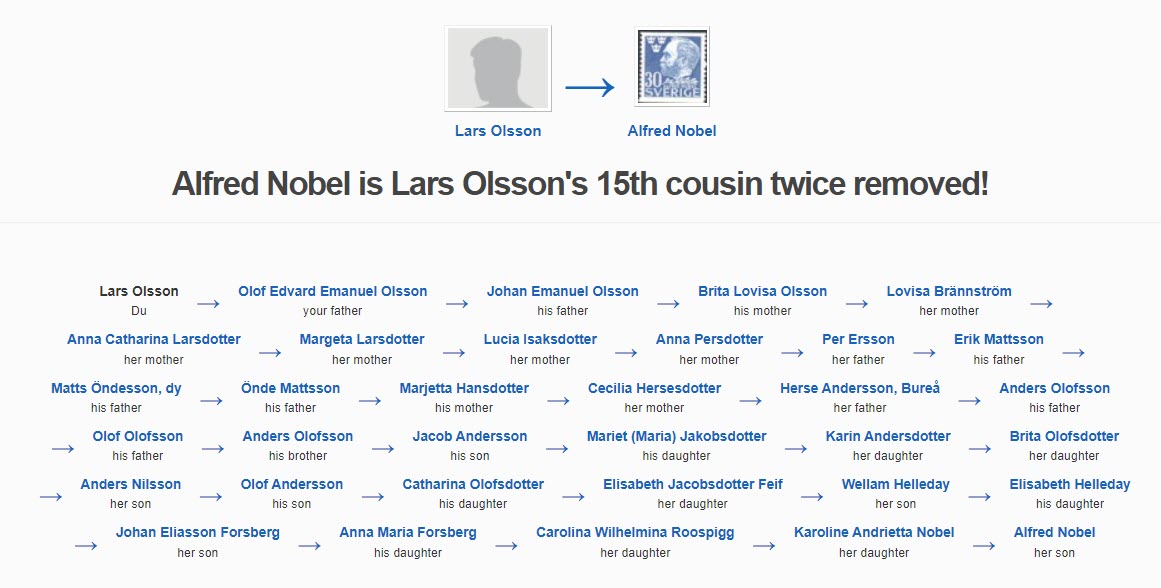Open Karoline Andrietta Nobel link
The image size is (1161, 588).
click(x=874, y=532)
